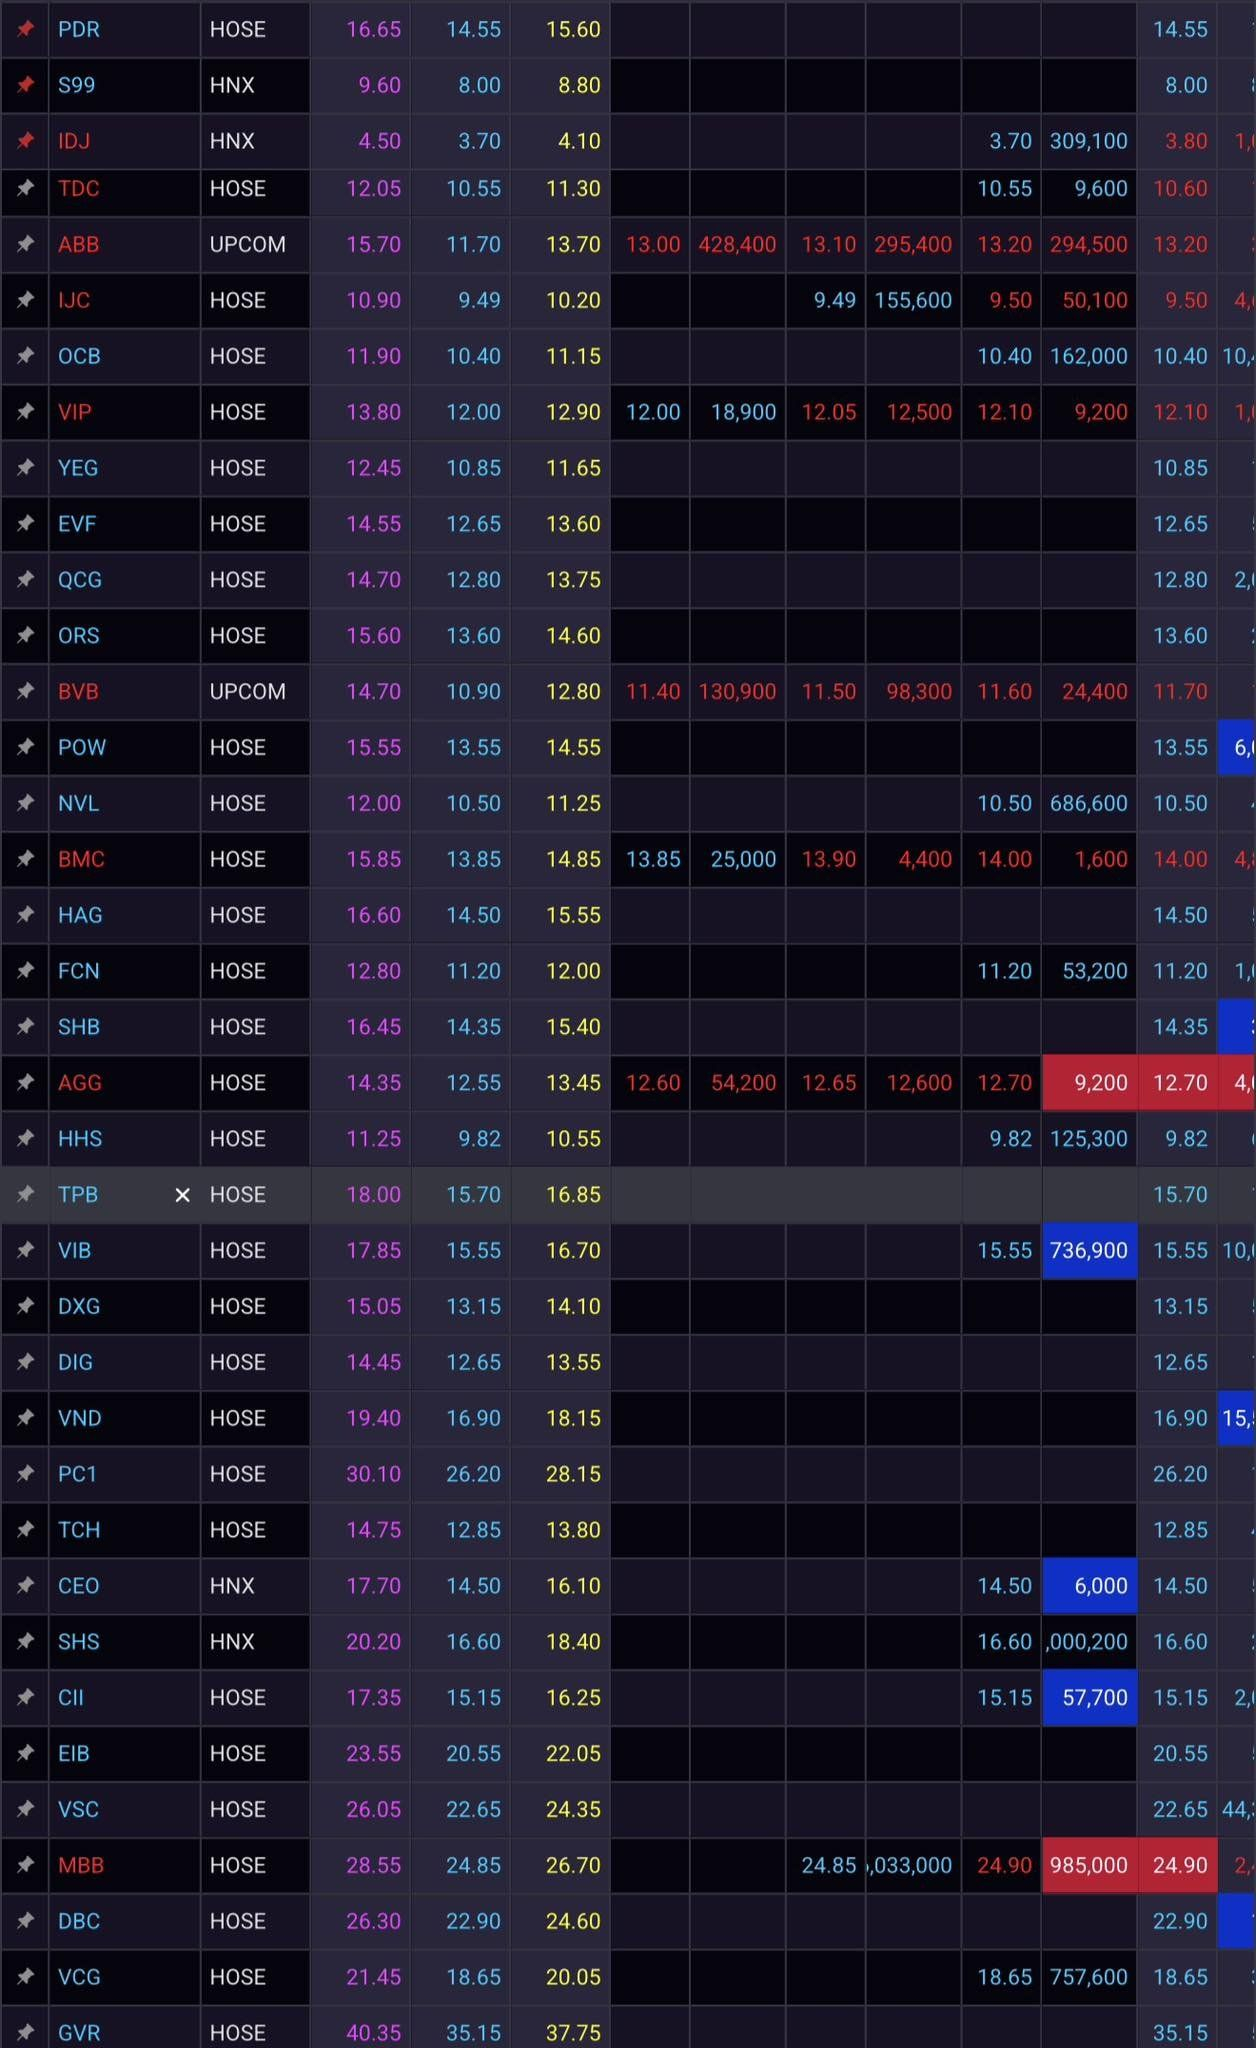Click ABB bid volume 428,400
1256x2048 pixels.
pyautogui.click(x=737, y=244)
